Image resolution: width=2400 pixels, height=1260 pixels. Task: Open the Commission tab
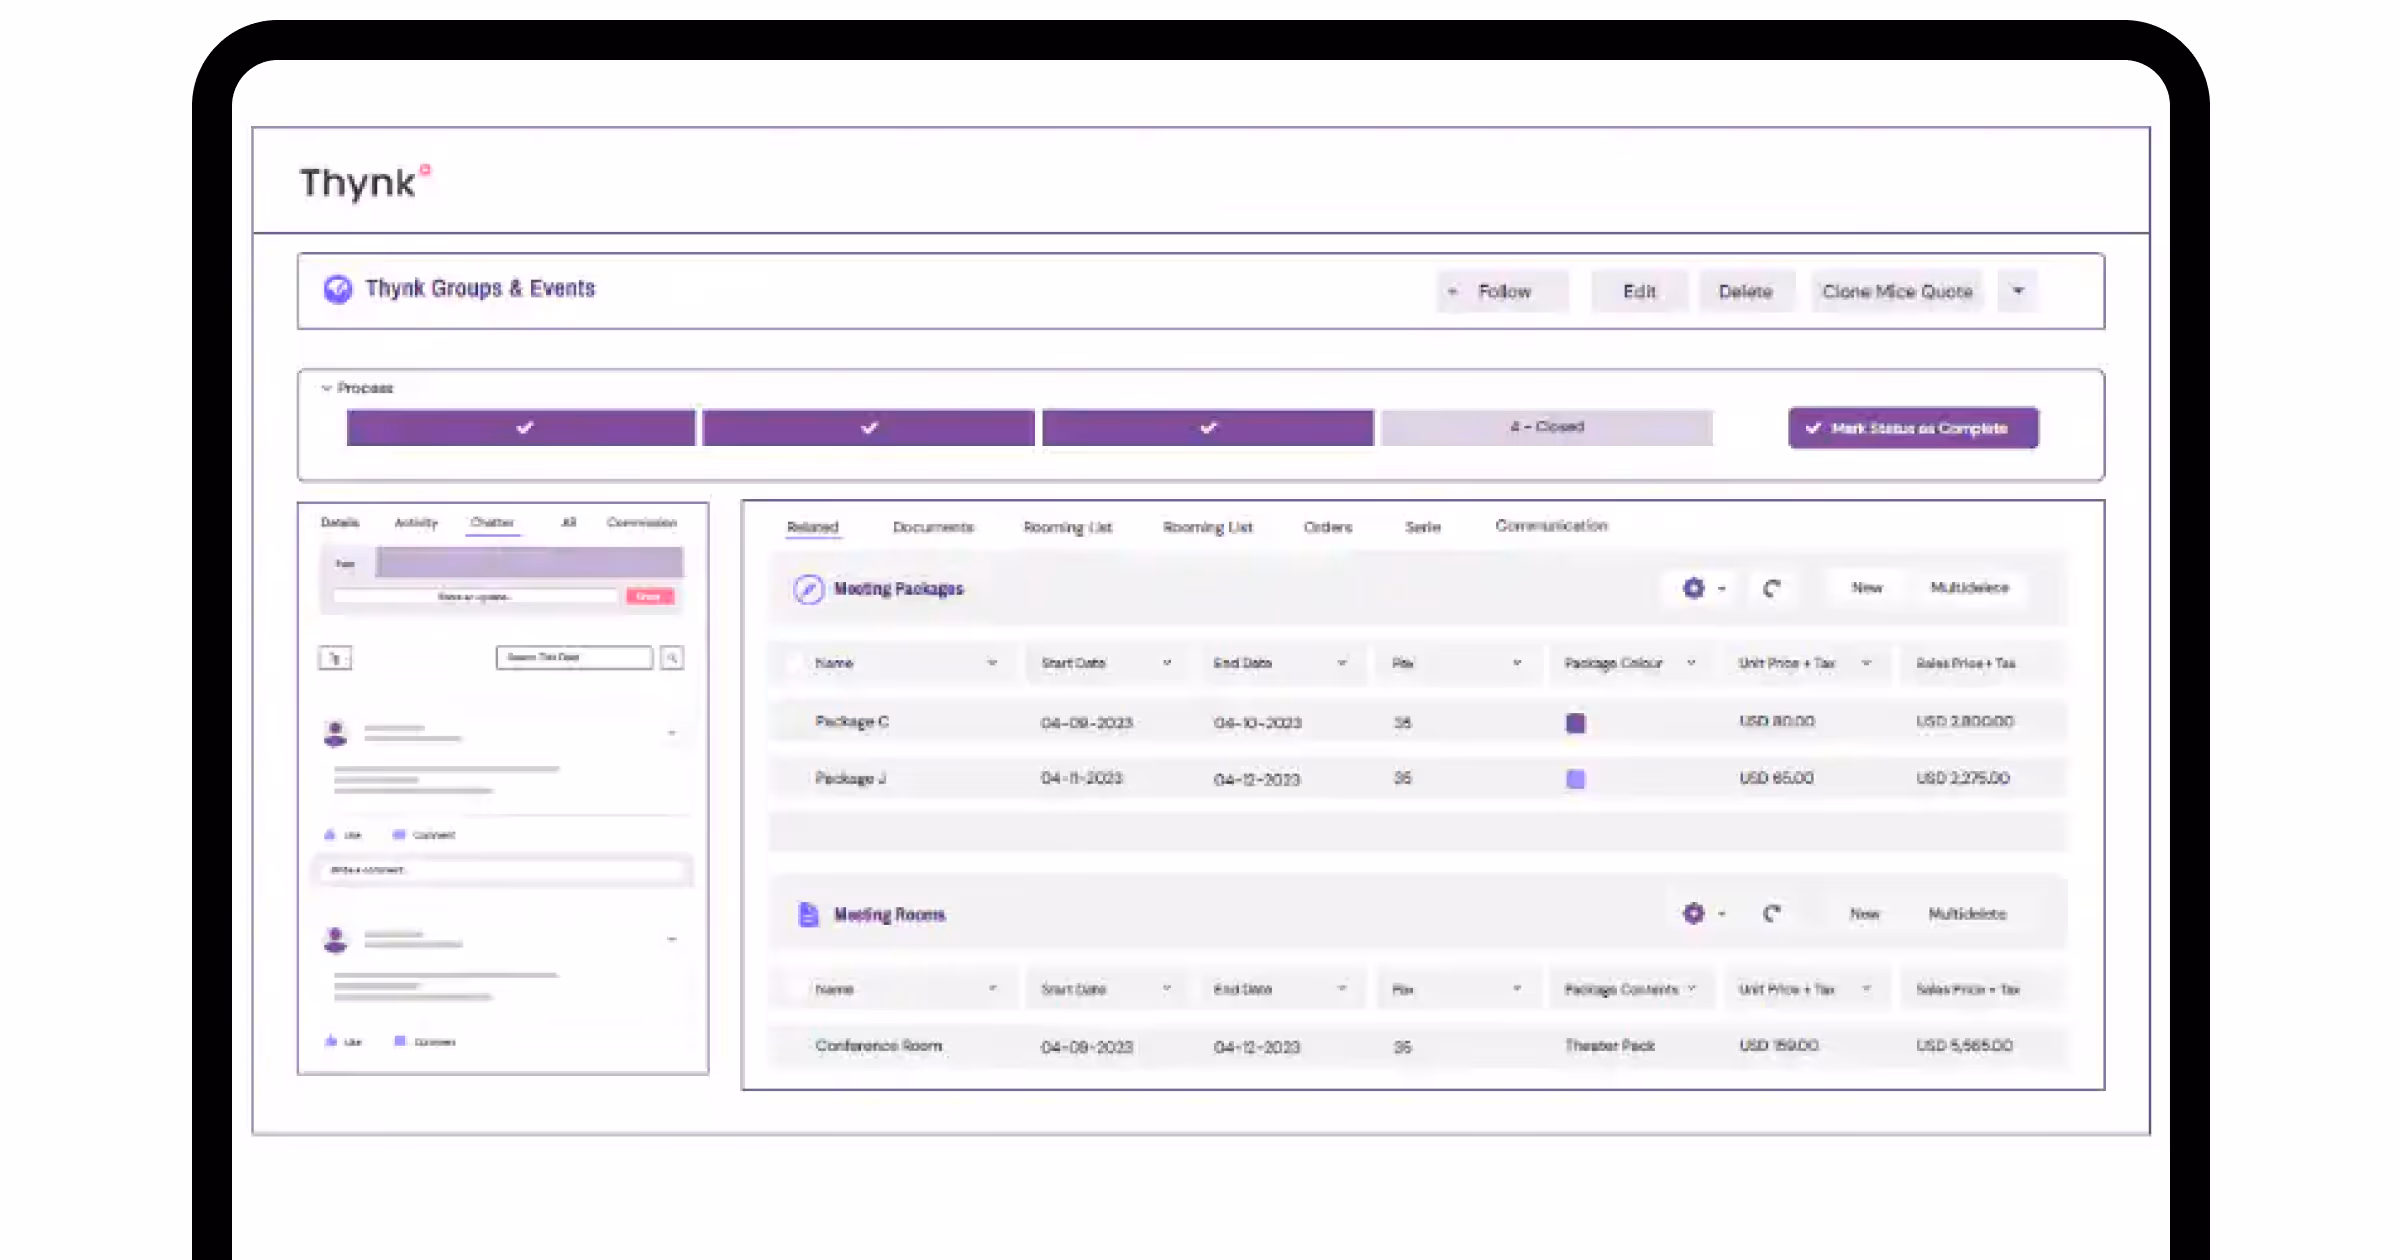[x=641, y=522]
